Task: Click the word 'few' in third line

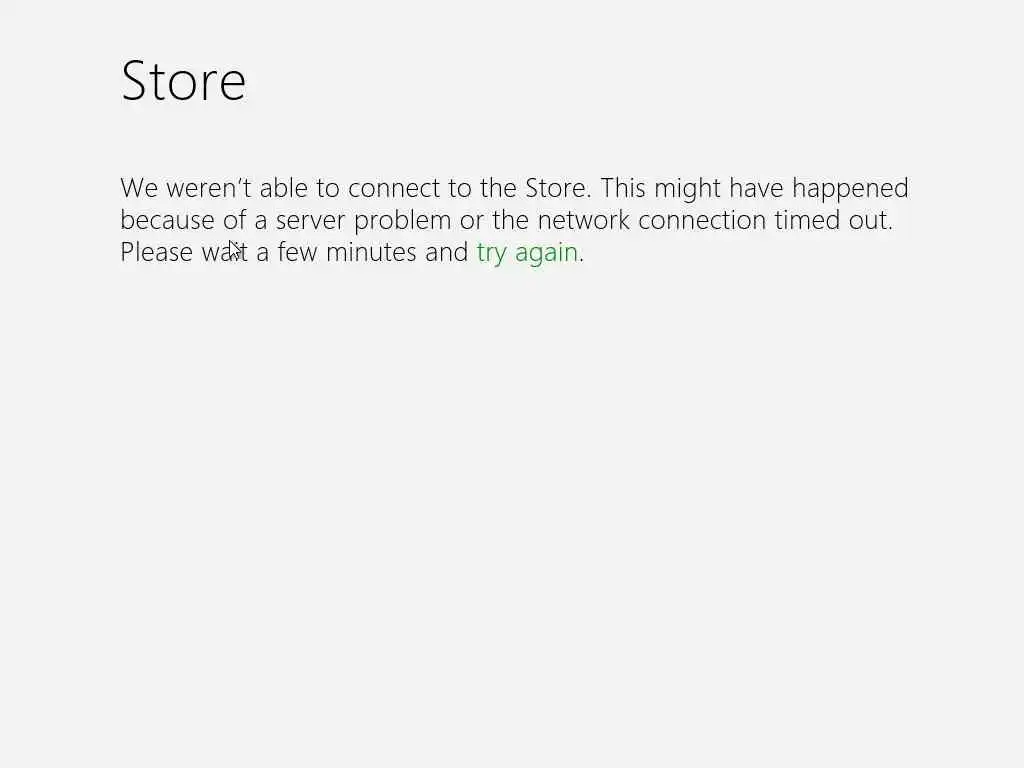Action: coord(297,252)
